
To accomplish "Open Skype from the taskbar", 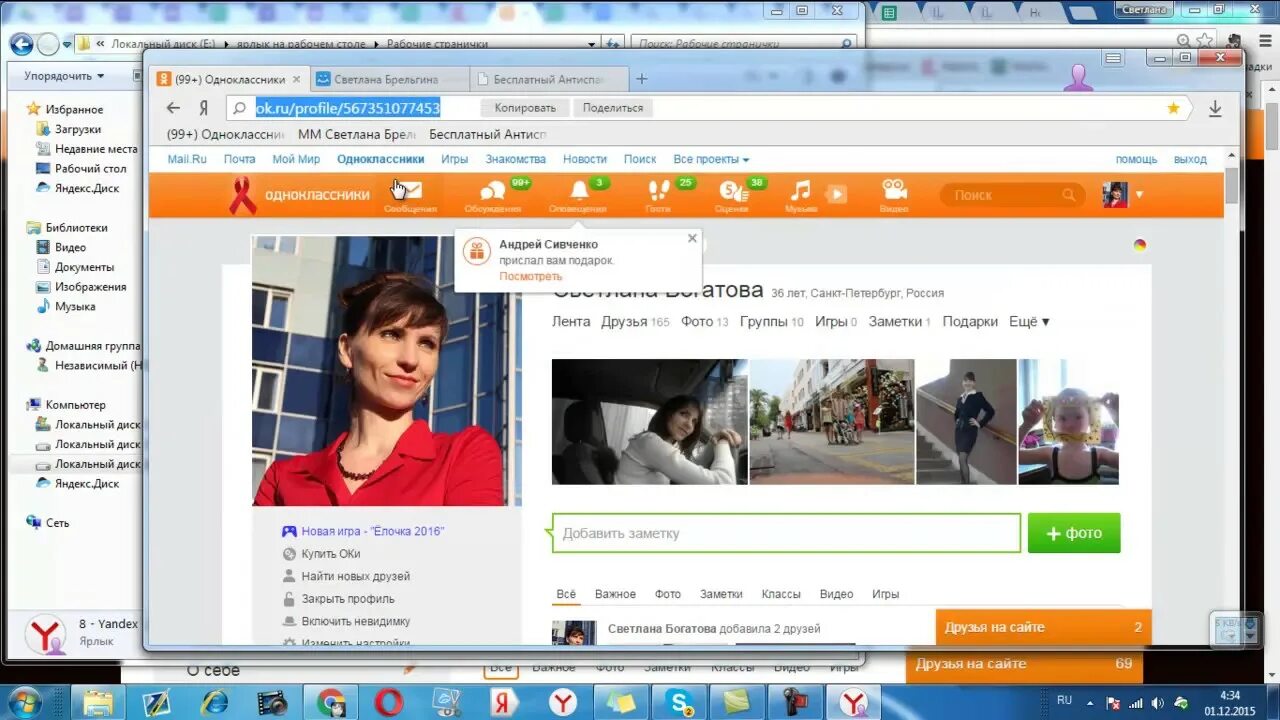I will (678, 703).
